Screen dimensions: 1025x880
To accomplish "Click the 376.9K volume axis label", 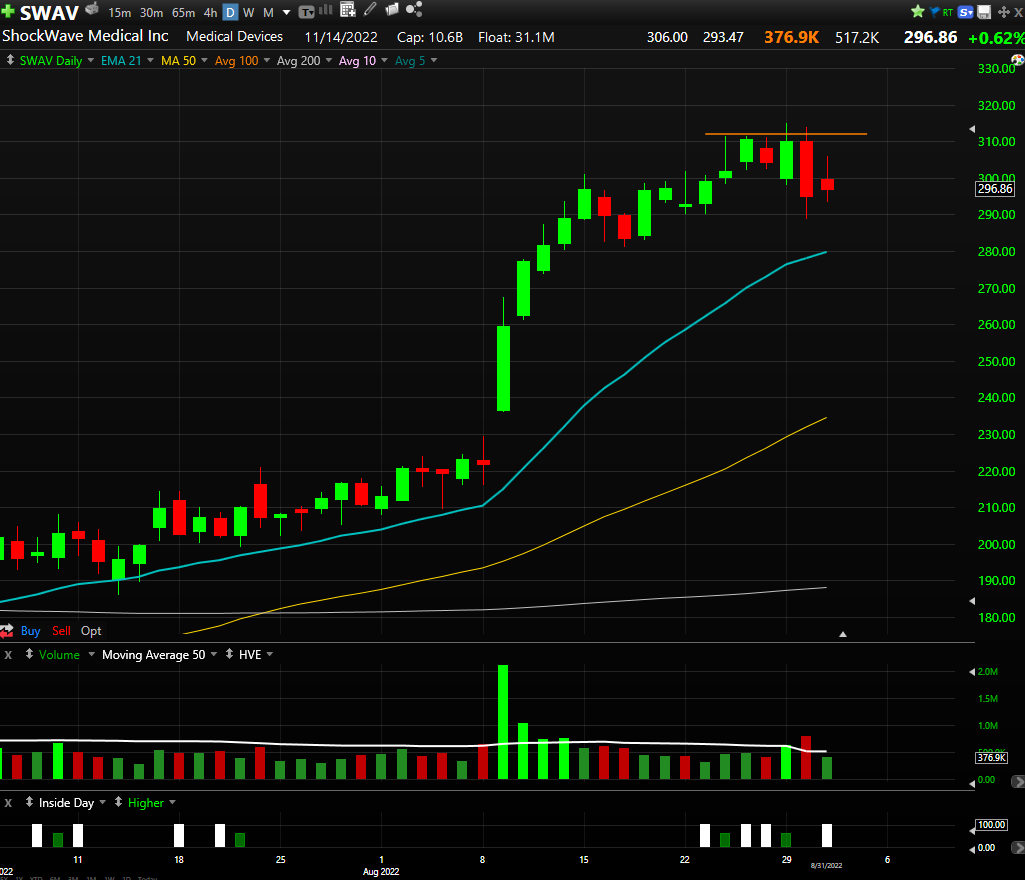I will [992, 758].
